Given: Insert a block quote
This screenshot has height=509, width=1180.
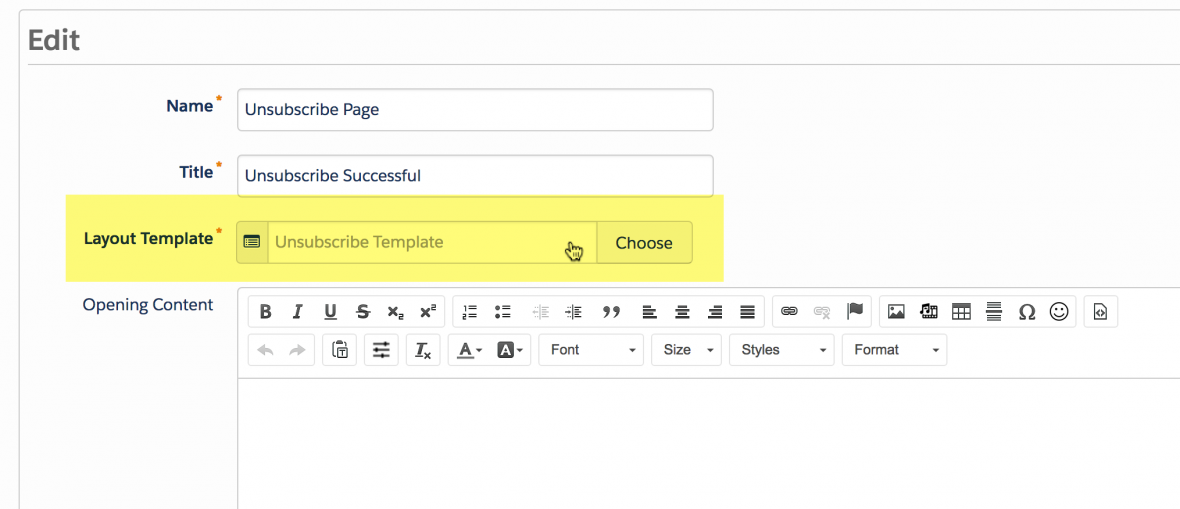Looking at the screenshot, I should coord(612,312).
